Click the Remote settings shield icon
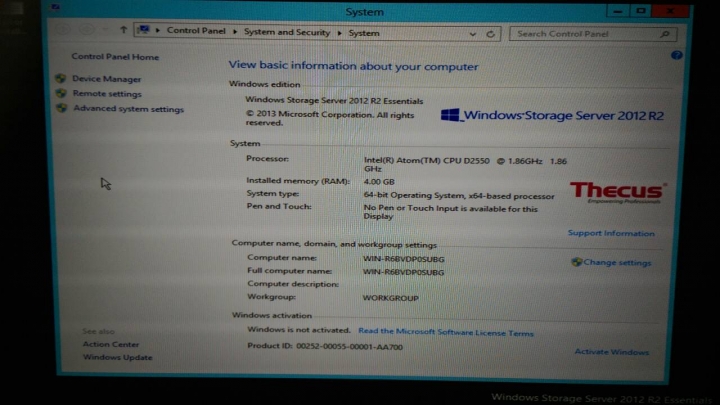Viewport: 720px width, 405px height. pyautogui.click(x=61, y=93)
